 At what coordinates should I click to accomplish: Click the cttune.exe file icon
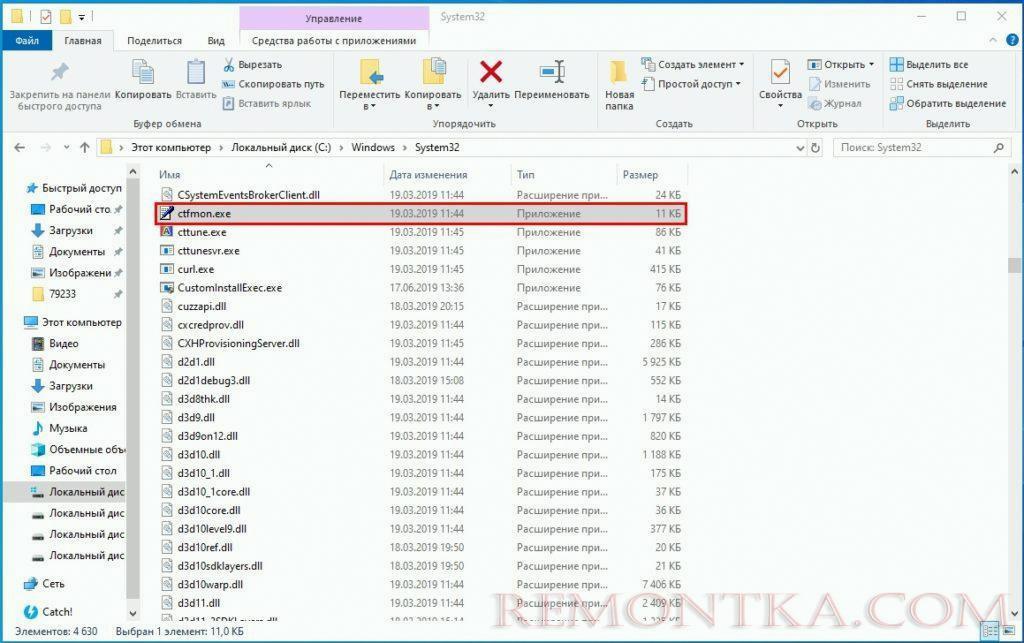167,232
